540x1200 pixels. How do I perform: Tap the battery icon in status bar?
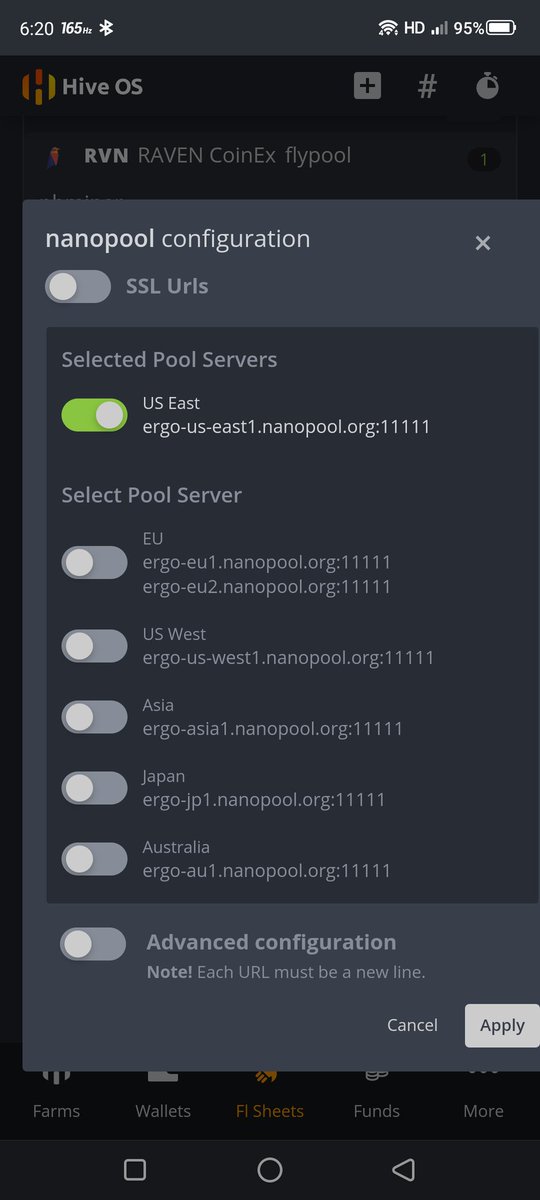503,28
